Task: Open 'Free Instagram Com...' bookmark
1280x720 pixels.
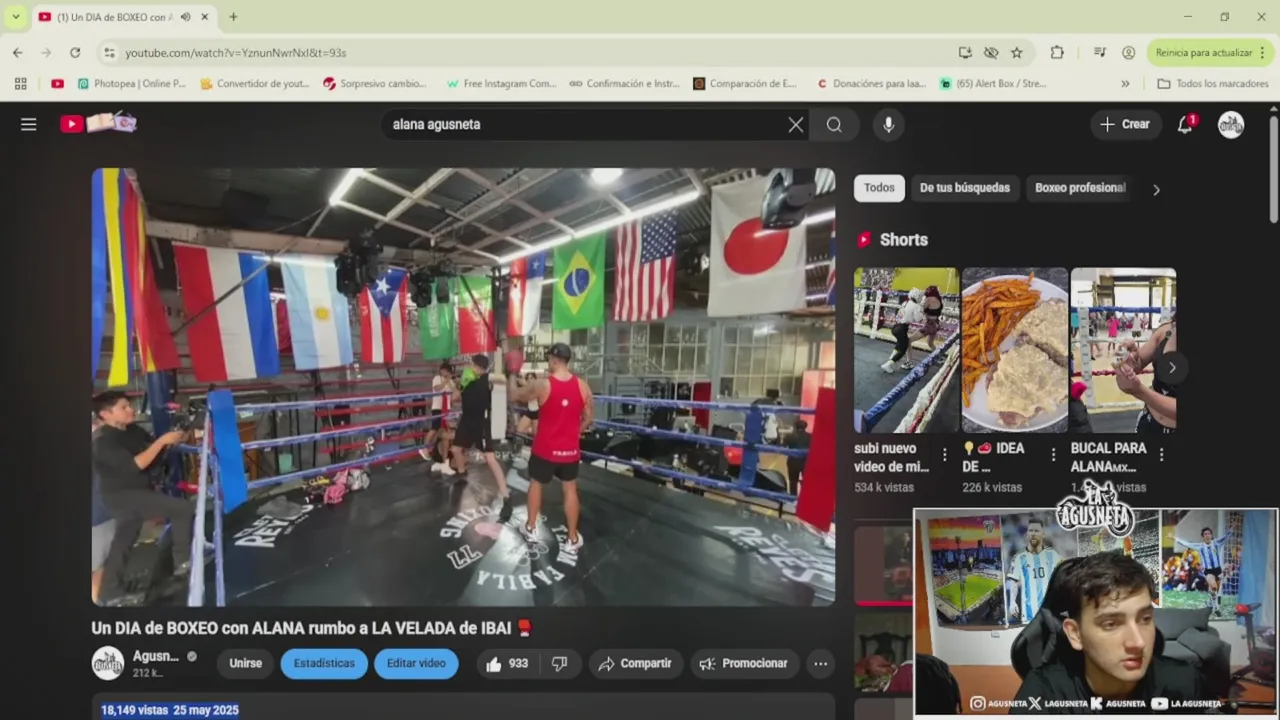Action: pos(501,84)
